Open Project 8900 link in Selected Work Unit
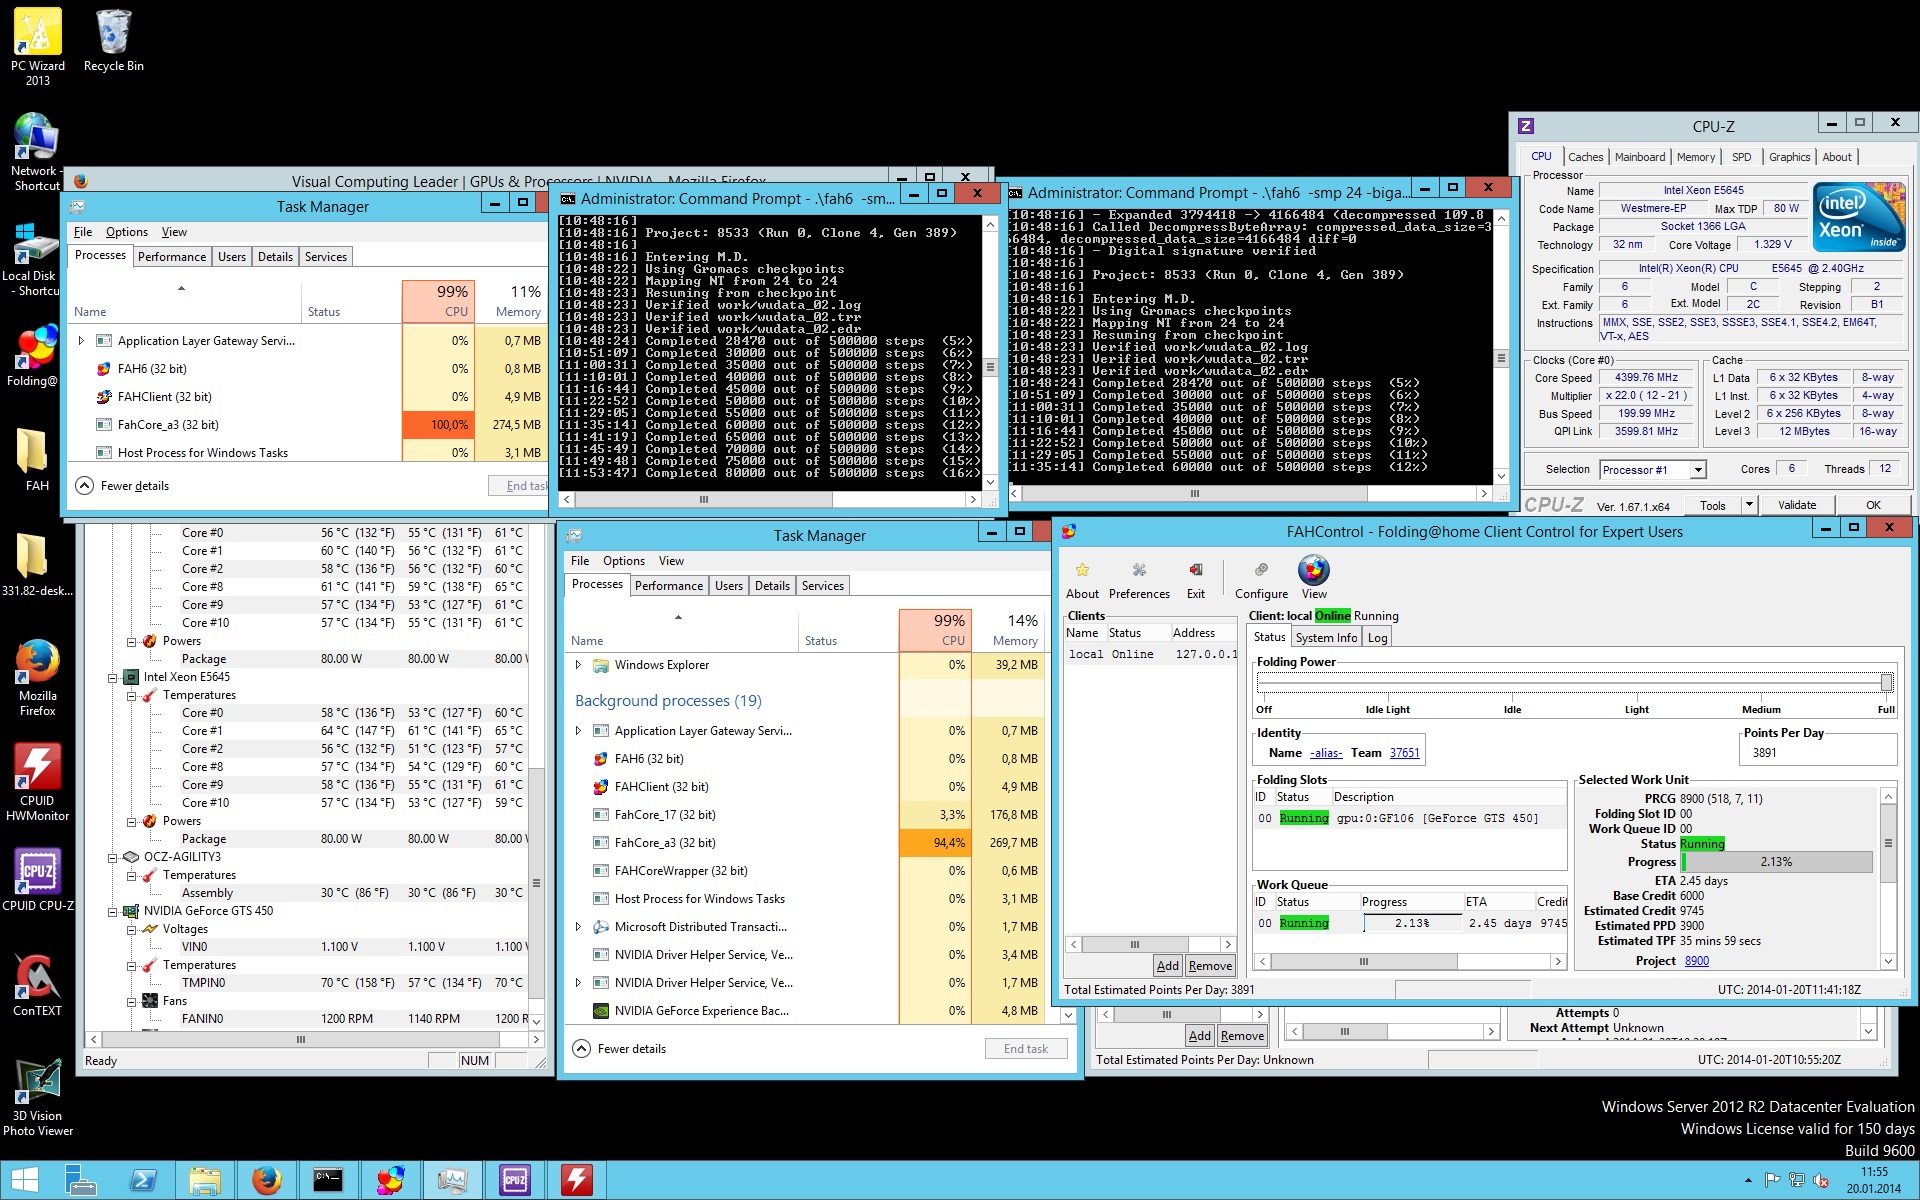The height and width of the screenshot is (1200, 1920). (x=1697, y=961)
